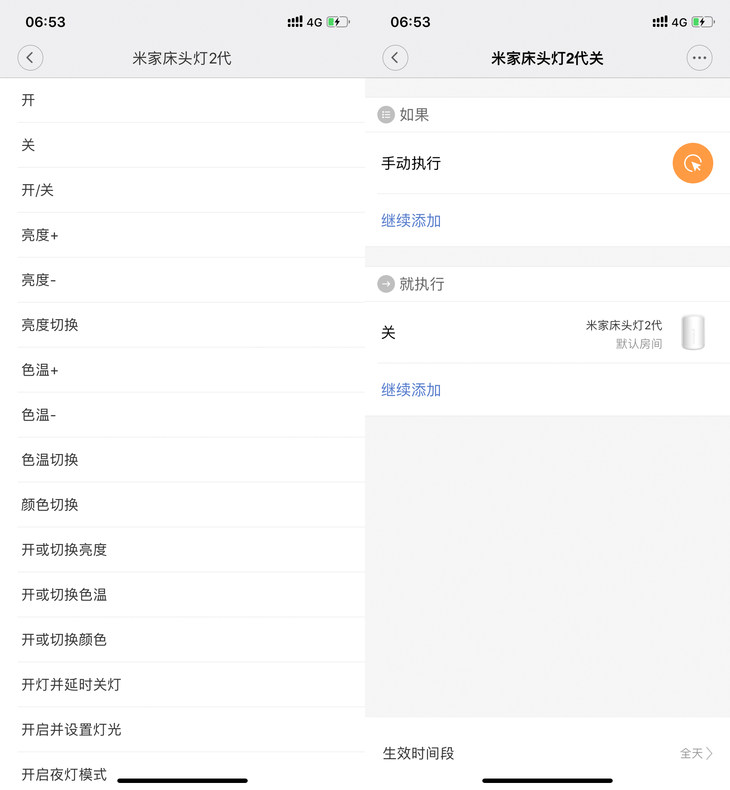Image resolution: width=730 pixels, height=790 pixels.
Task: Tap back arrow on left 米家床头灯2代 screen
Action: pyautogui.click(x=30, y=58)
